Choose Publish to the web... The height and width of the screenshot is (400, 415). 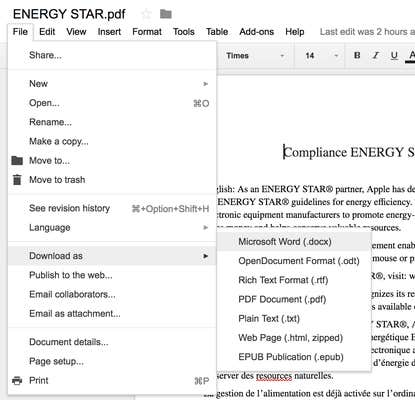112,275
